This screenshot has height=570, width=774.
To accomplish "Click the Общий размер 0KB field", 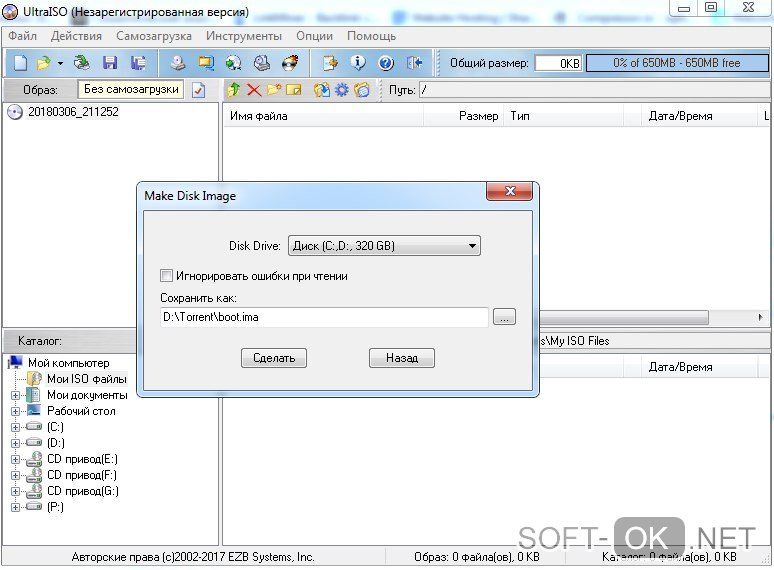I will pos(559,63).
